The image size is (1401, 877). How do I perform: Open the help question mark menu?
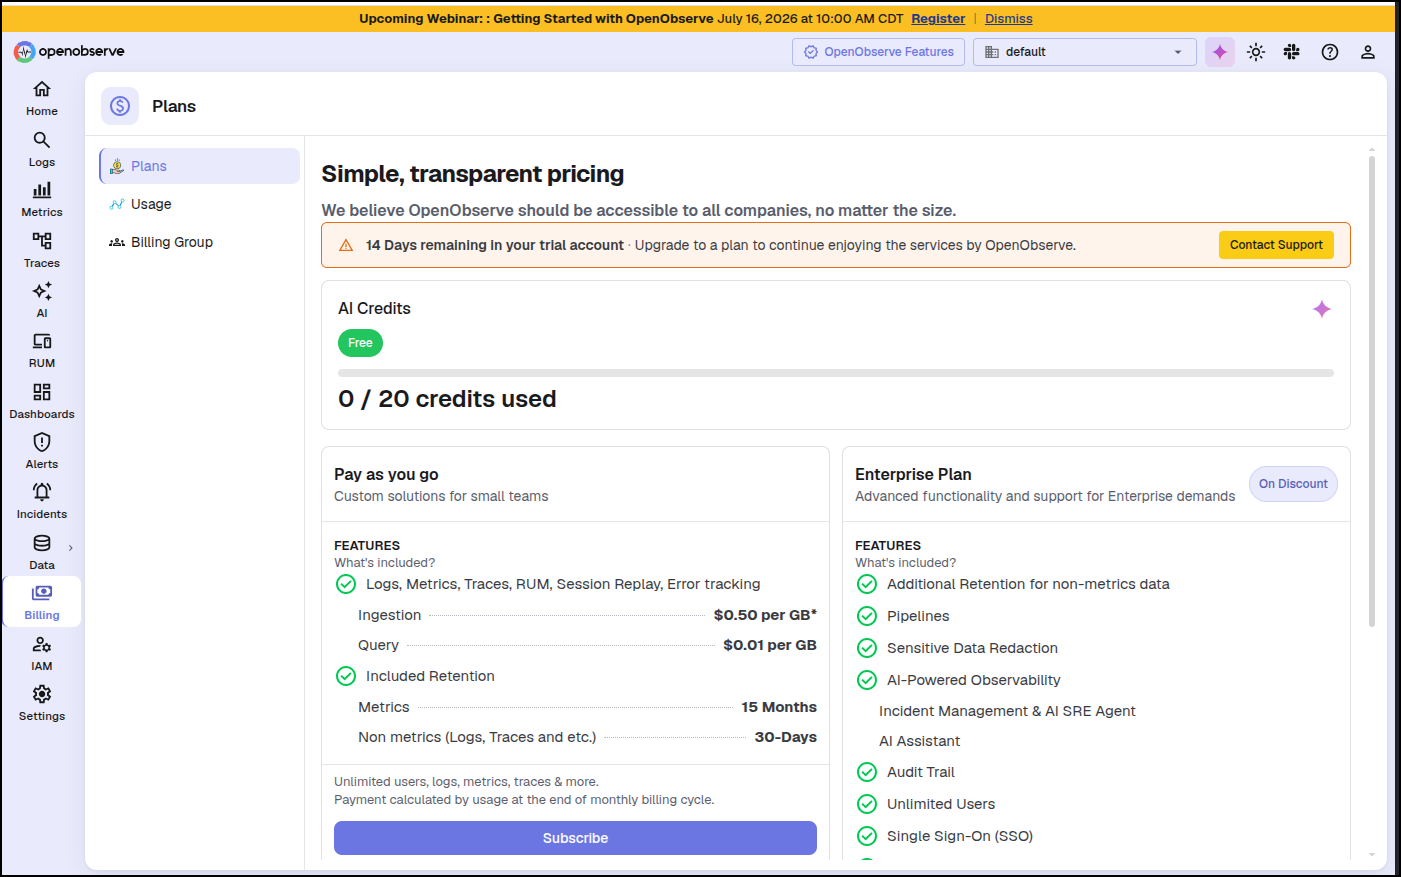[x=1330, y=52]
